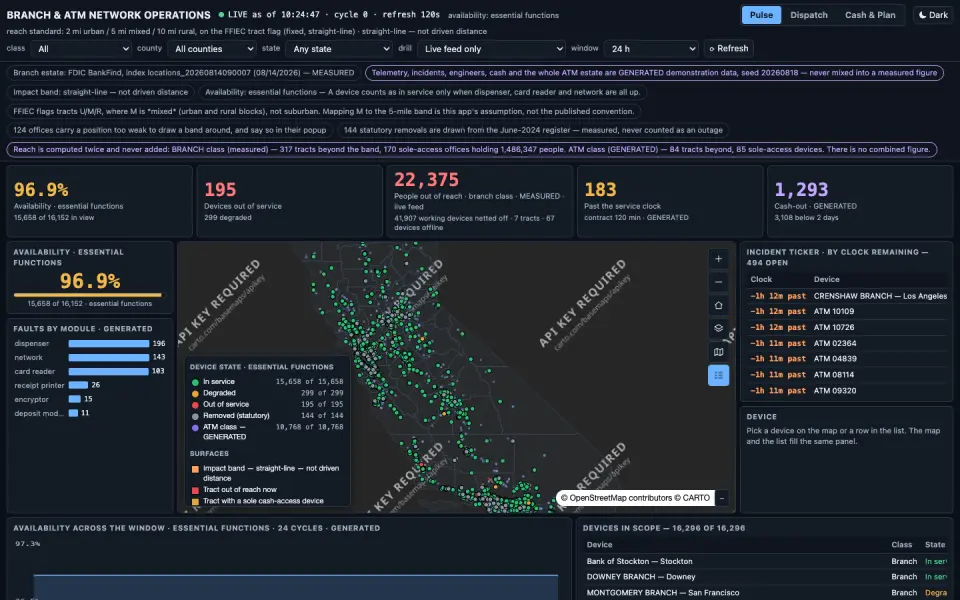Click the MONTGOMERY BRANCH device row

[767, 593]
